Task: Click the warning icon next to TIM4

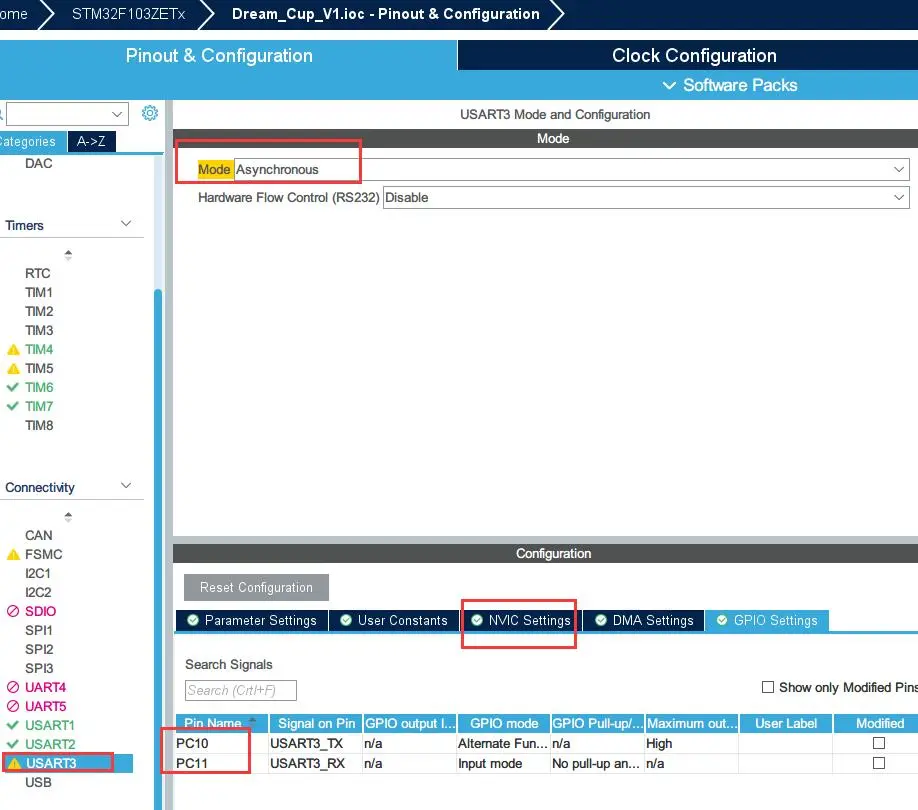Action: tap(13, 350)
